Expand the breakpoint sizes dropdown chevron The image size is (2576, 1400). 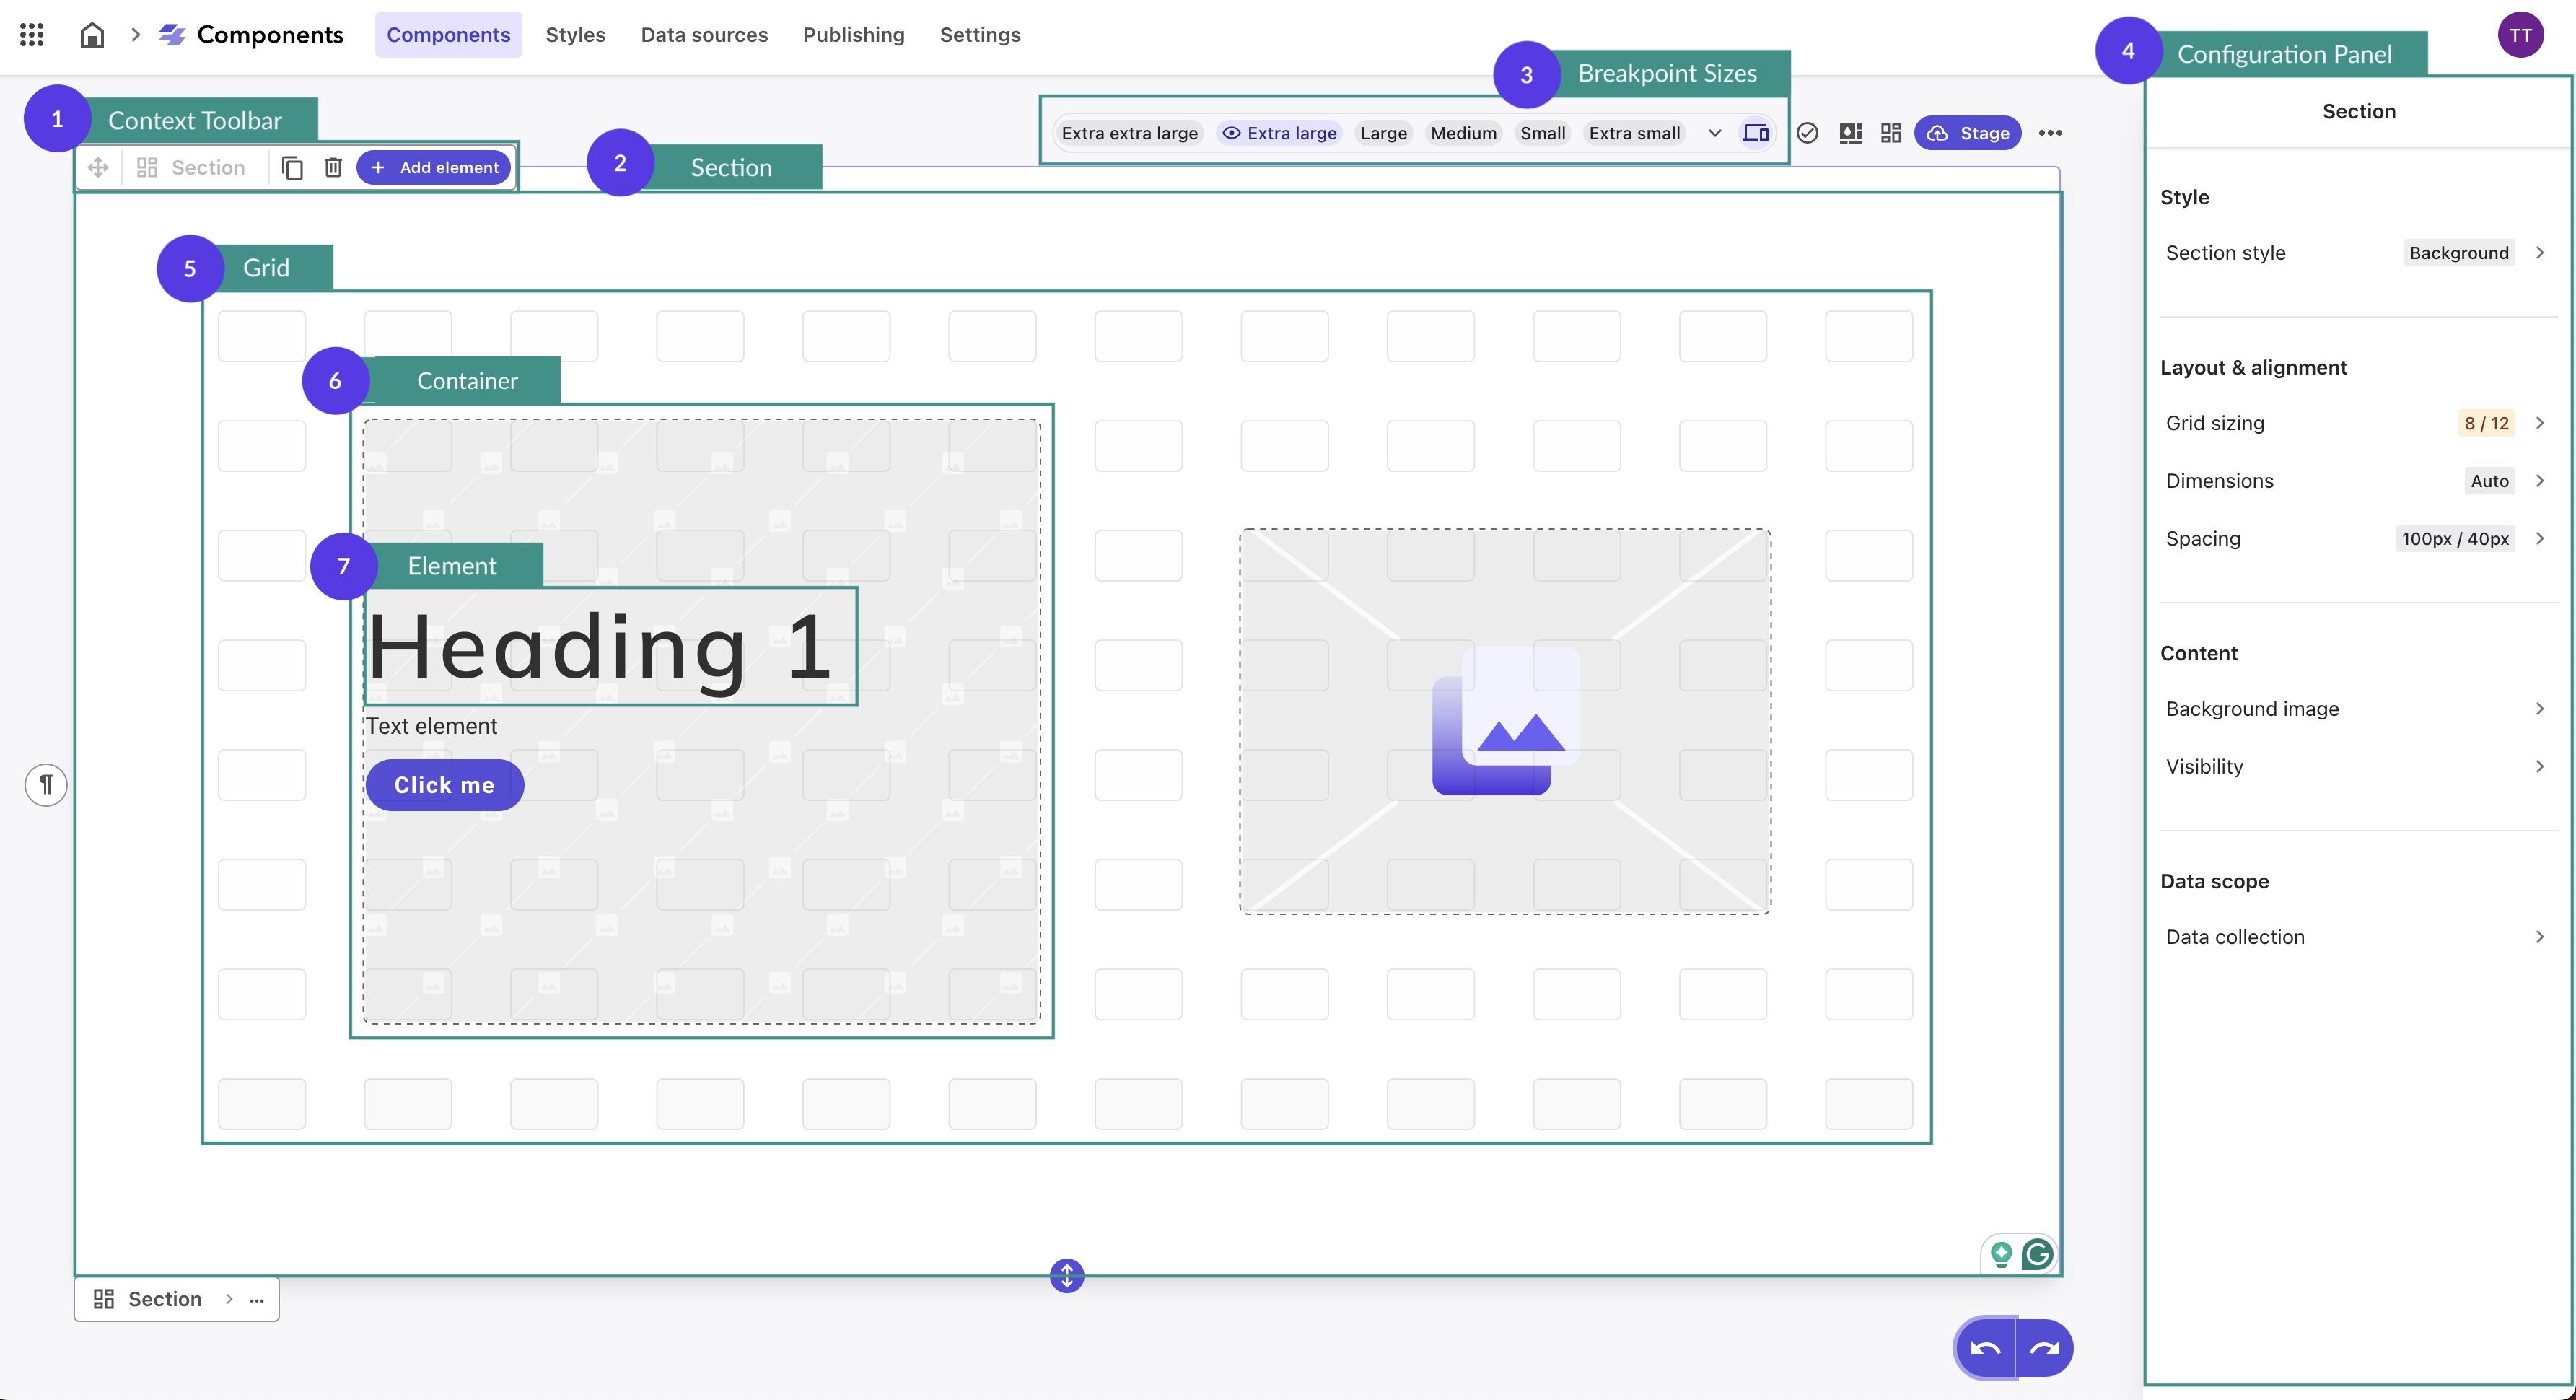1714,133
